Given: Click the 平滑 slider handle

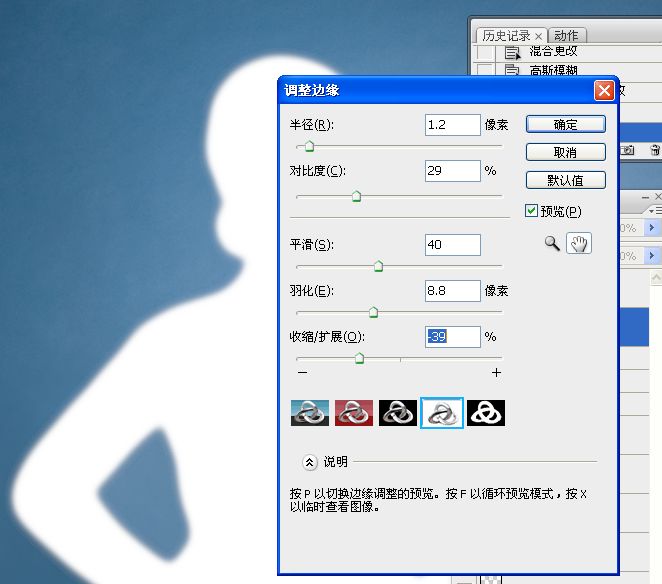Looking at the screenshot, I should (378, 266).
